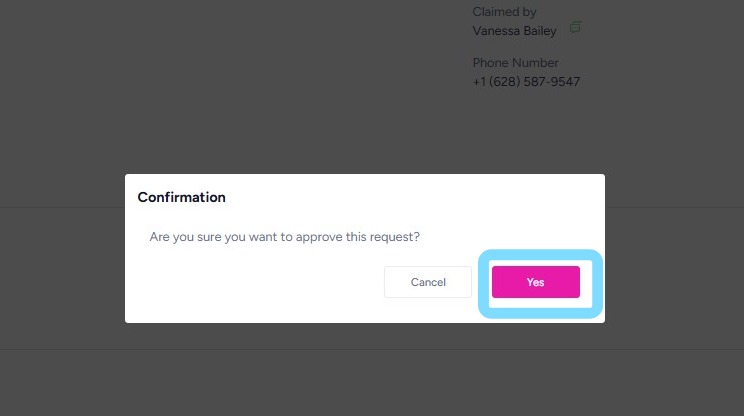Click the Vanessa Bailey name

click(514, 31)
